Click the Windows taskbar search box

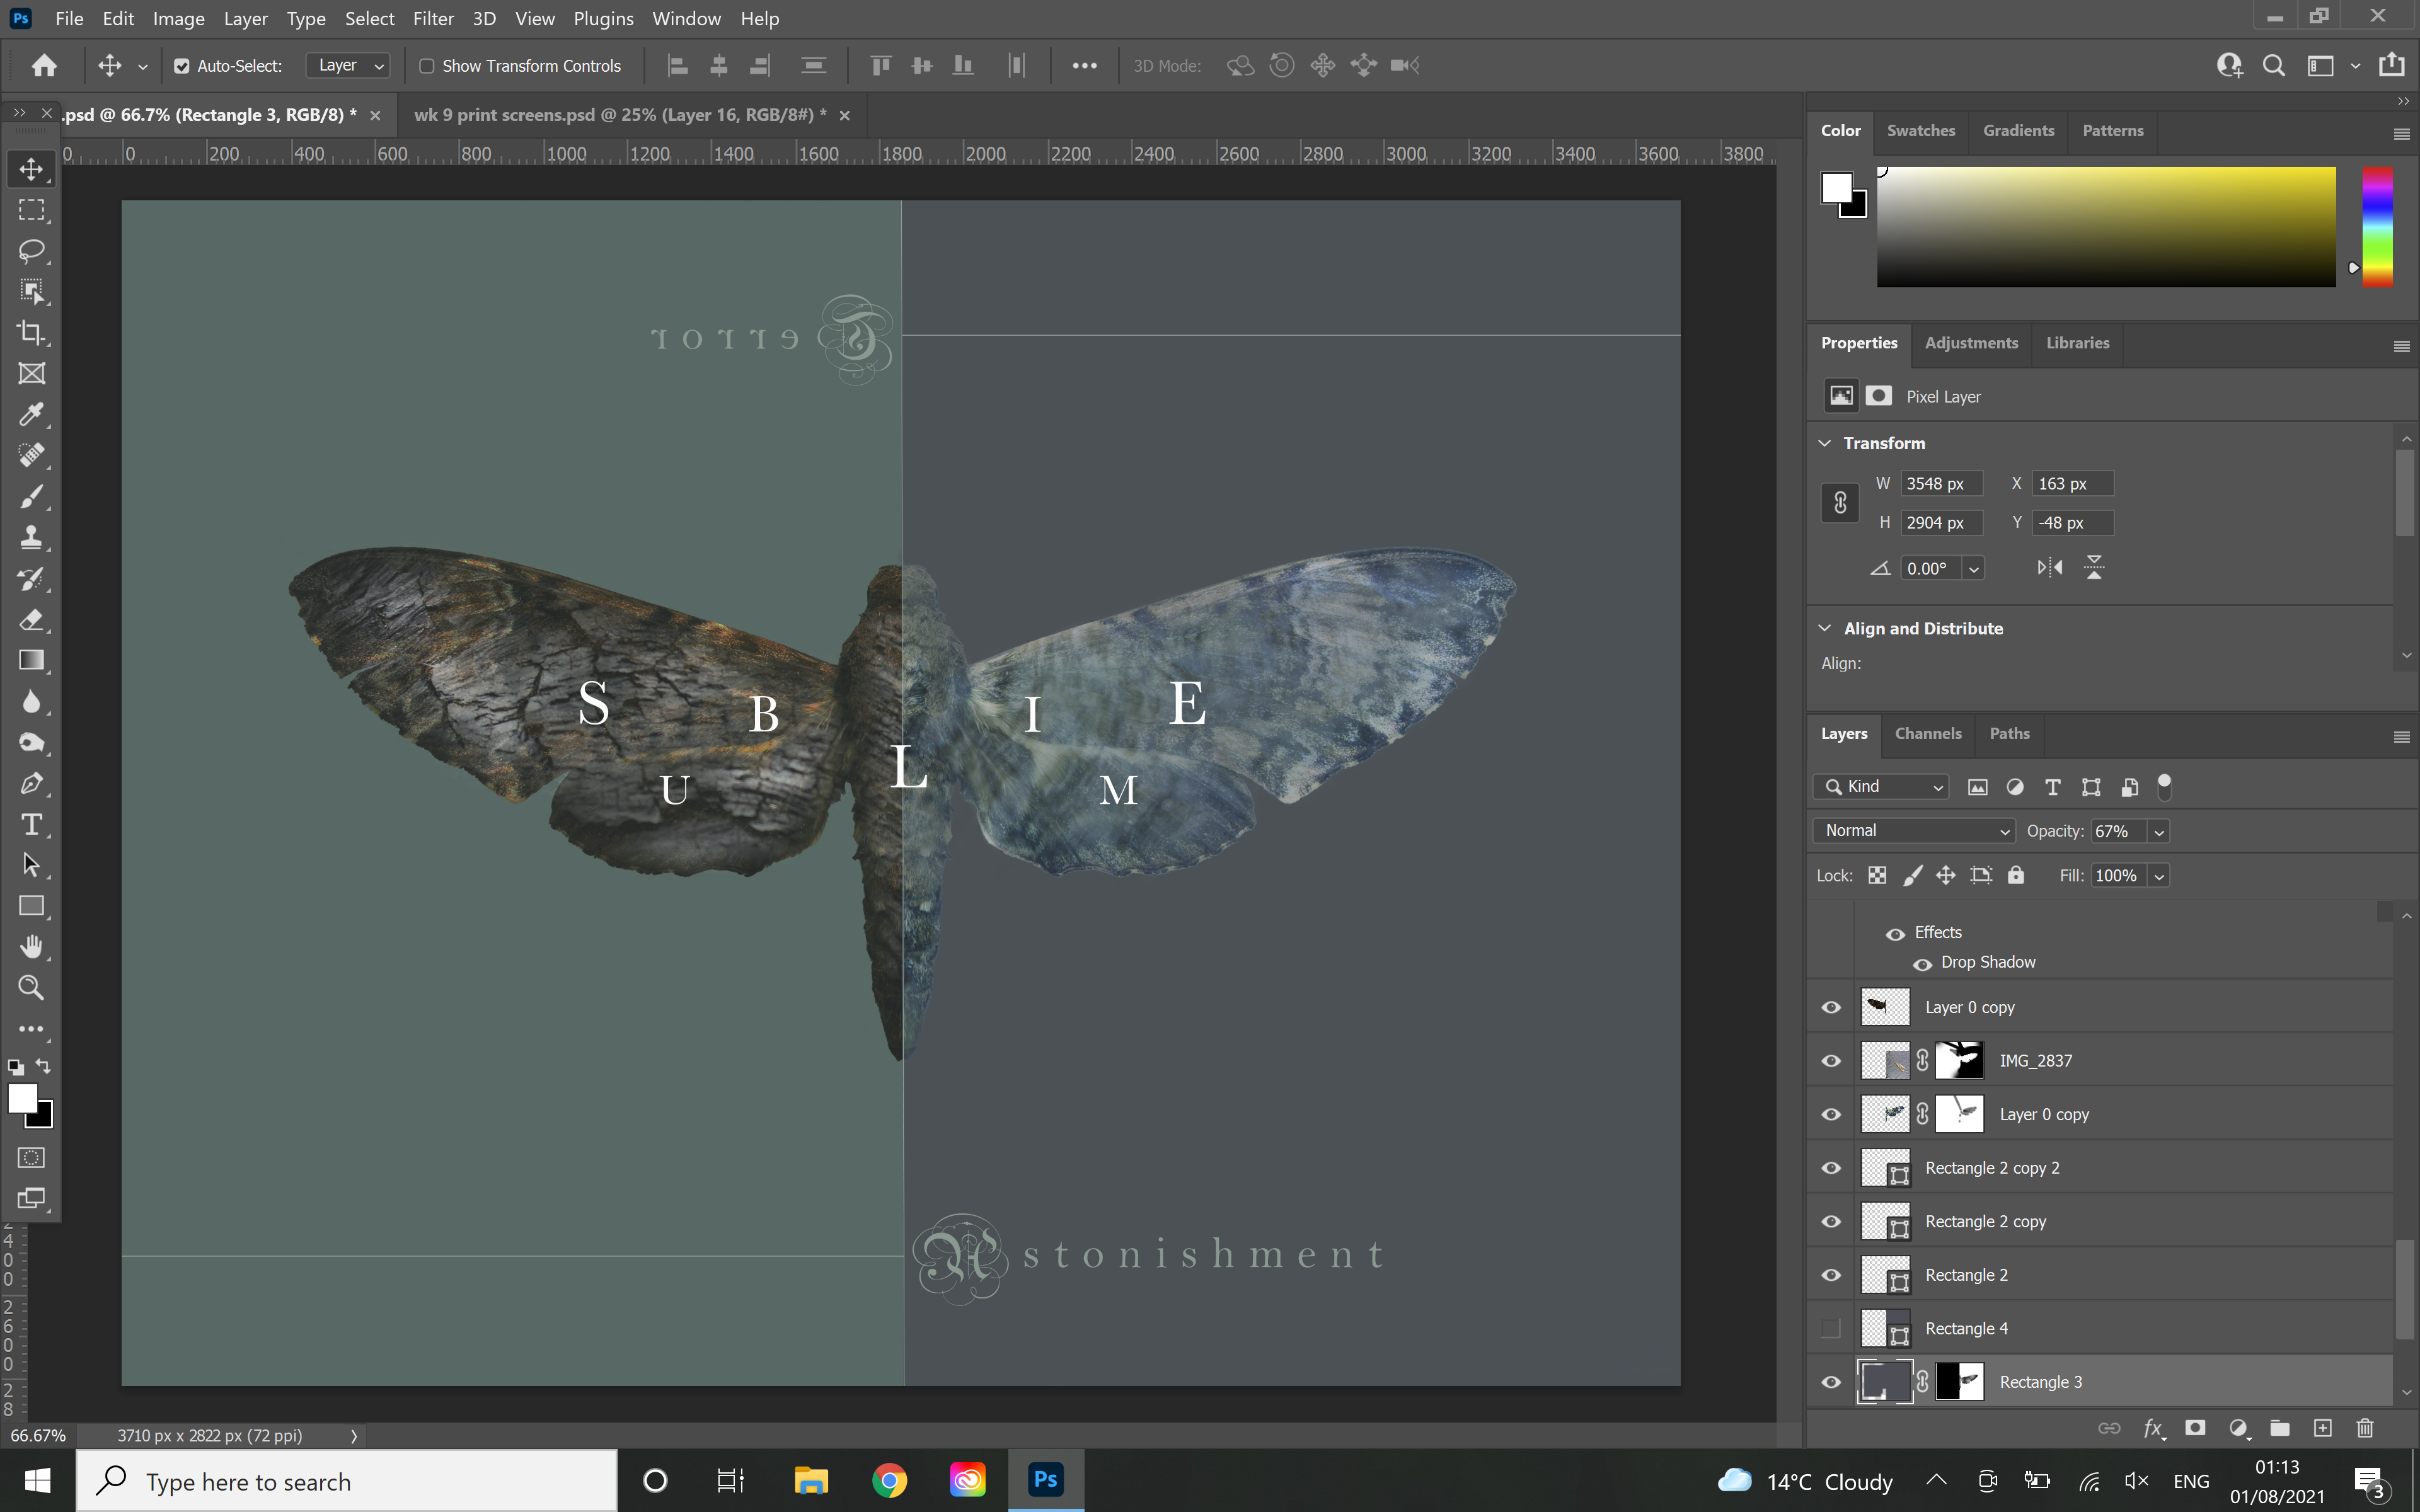pos(347,1481)
